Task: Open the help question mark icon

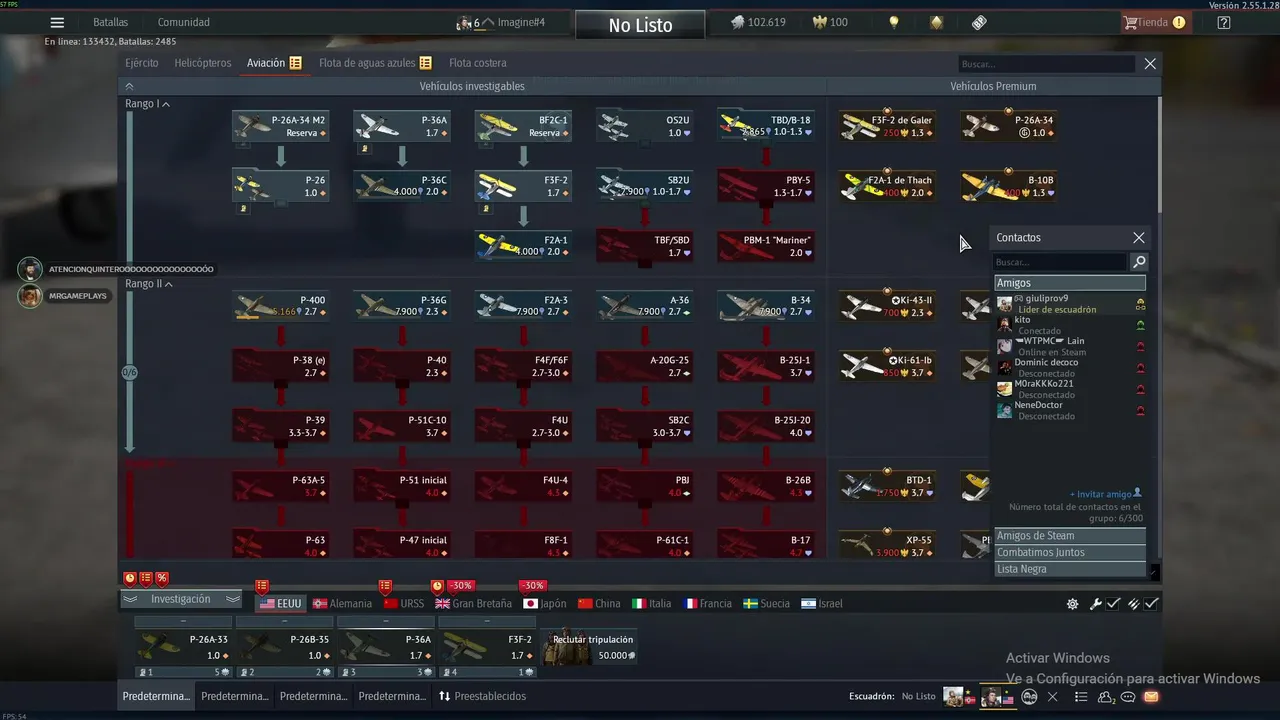Action: click(x=1224, y=23)
